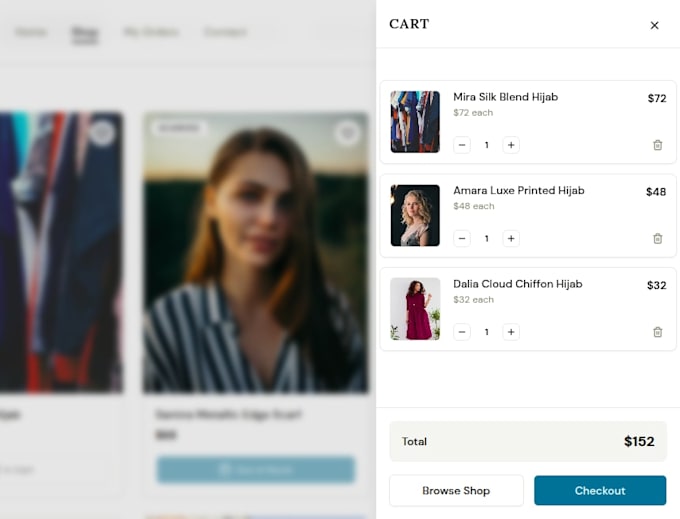The width and height of the screenshot is (680, 519).
Task: Remove Amara Luxe Printed Hijab via its trash icon
Action: click(657, 238)
